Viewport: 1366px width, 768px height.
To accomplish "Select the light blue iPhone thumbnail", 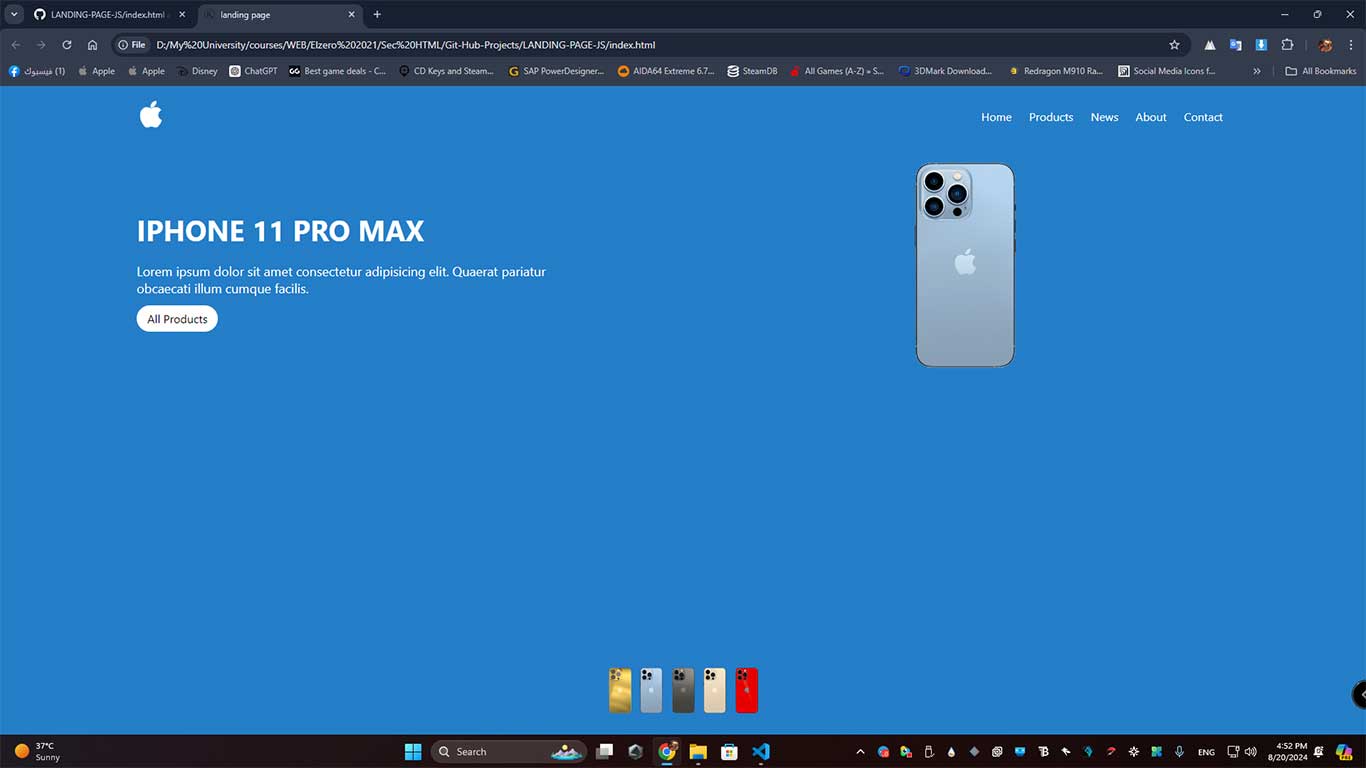I will 651,690.
